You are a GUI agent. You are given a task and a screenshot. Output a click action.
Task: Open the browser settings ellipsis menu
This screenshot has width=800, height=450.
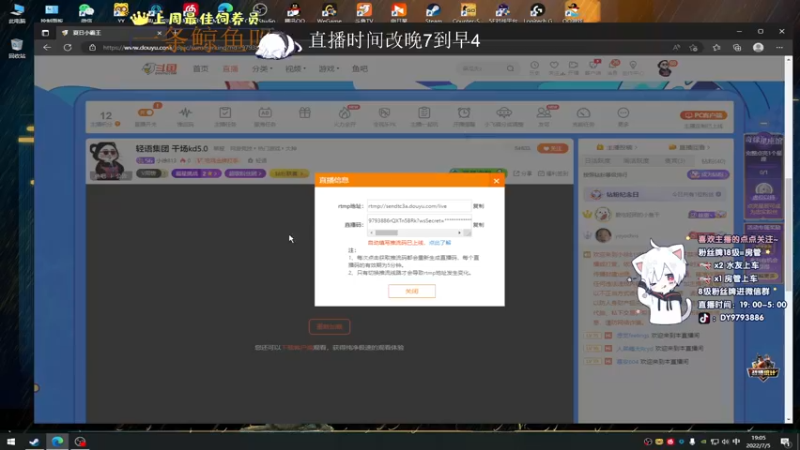pos(780,47)
